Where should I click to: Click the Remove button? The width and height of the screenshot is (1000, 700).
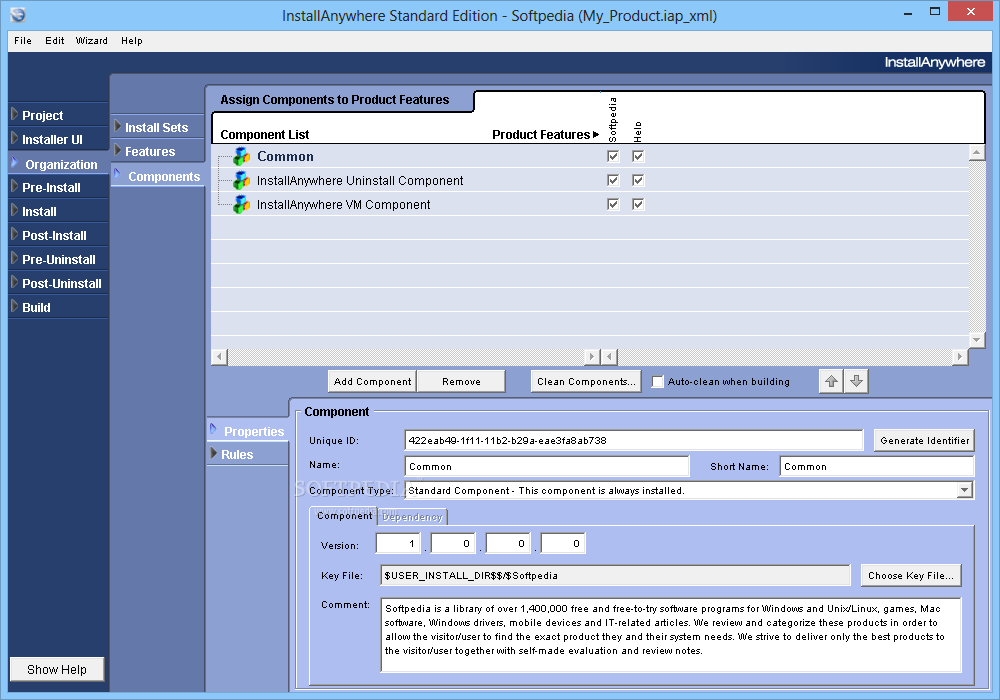pyautogui.click(x=461, y=381)
